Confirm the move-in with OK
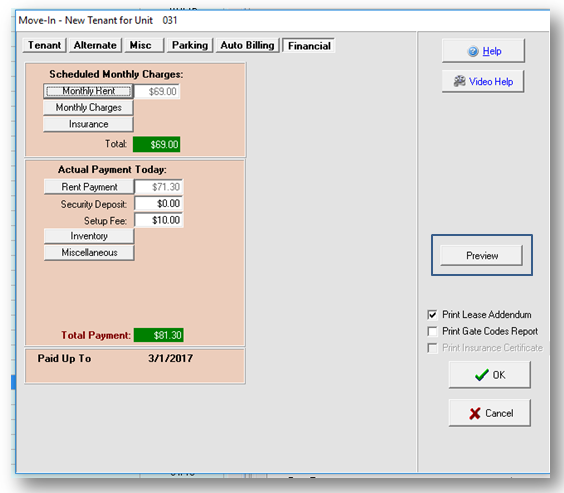Image resolution: width=564 pixels, height=493 pixels. (490, 375)
